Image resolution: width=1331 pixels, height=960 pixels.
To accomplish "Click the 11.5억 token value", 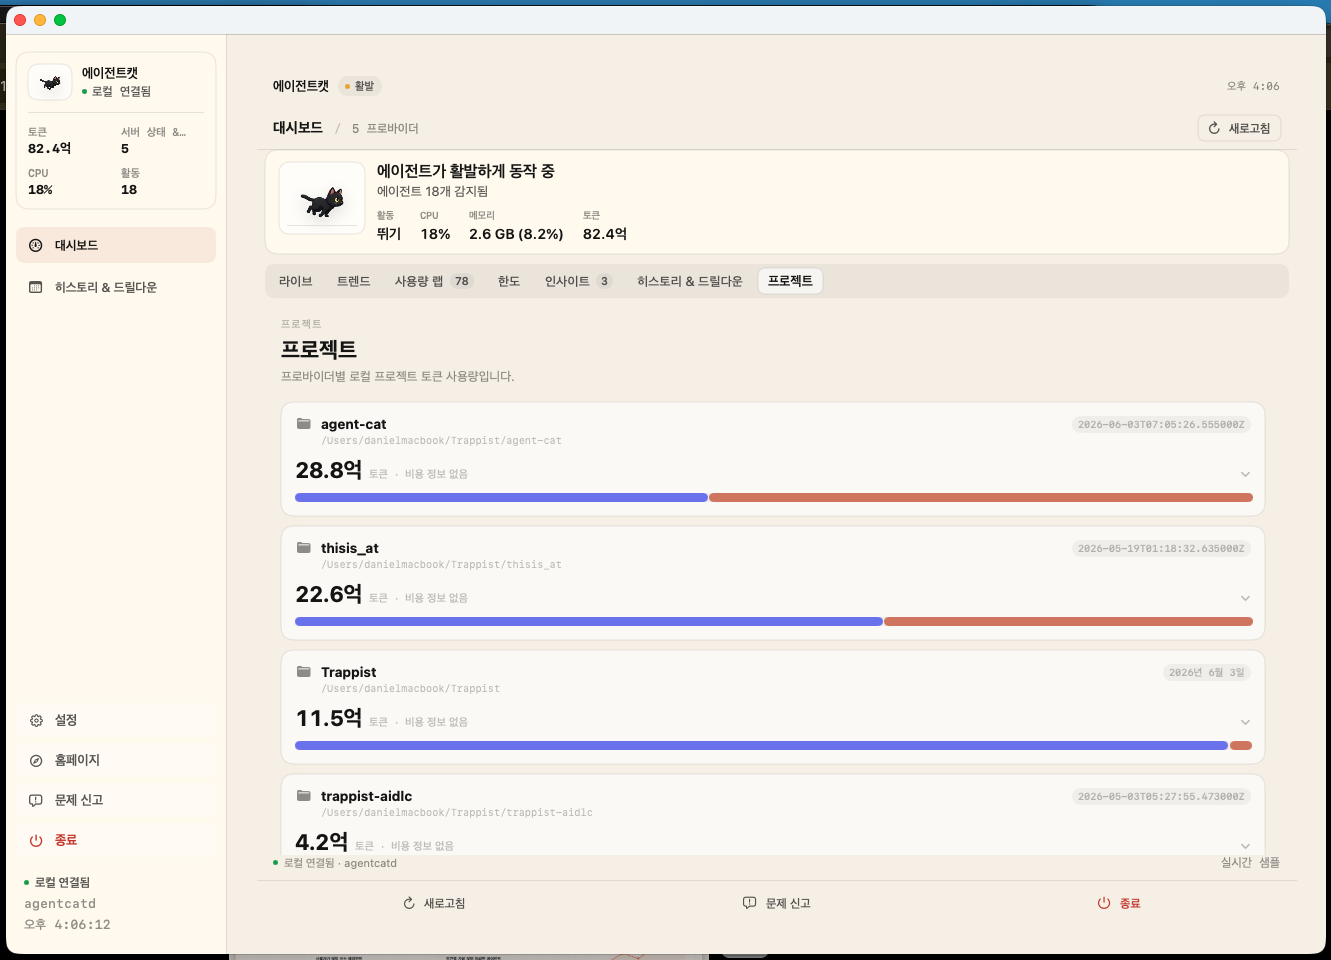I will pos(329,718).
